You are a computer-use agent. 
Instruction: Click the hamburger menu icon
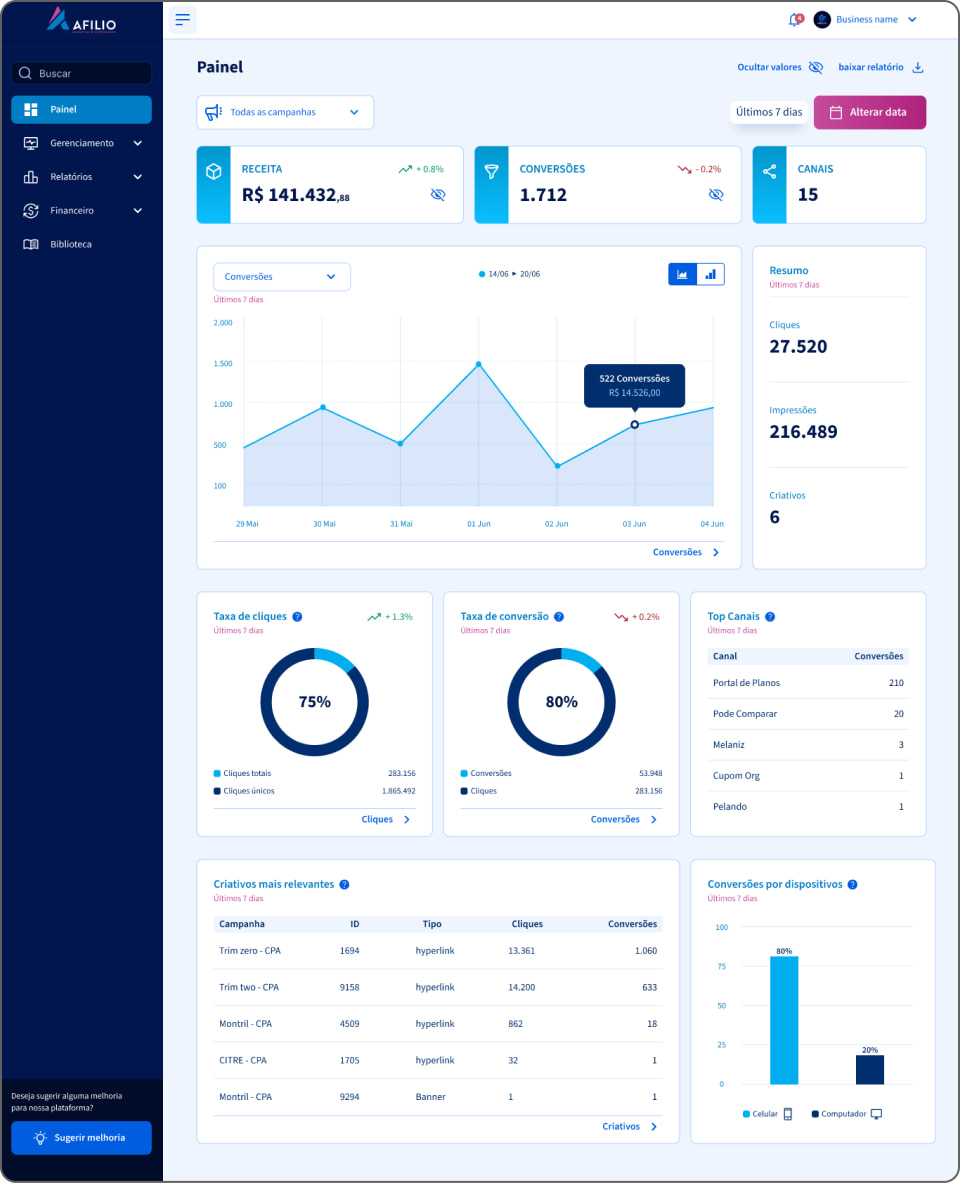[x=182, y=20]
